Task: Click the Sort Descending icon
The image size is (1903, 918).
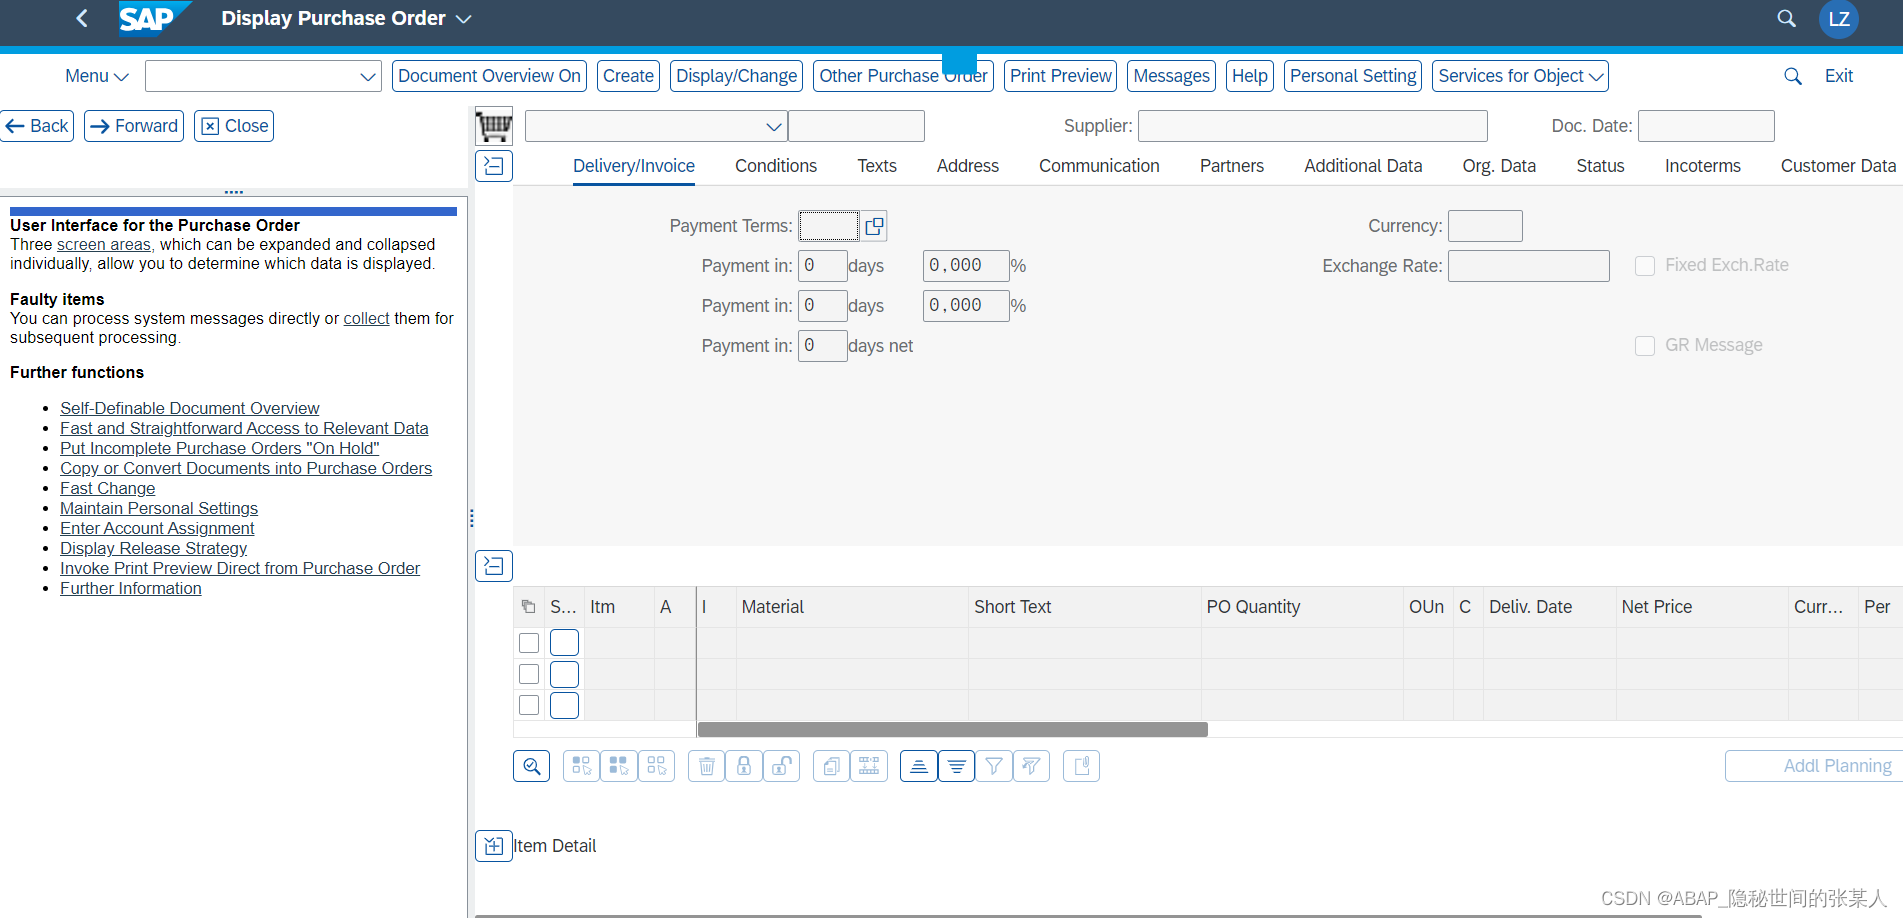Action: pos(957,766)
